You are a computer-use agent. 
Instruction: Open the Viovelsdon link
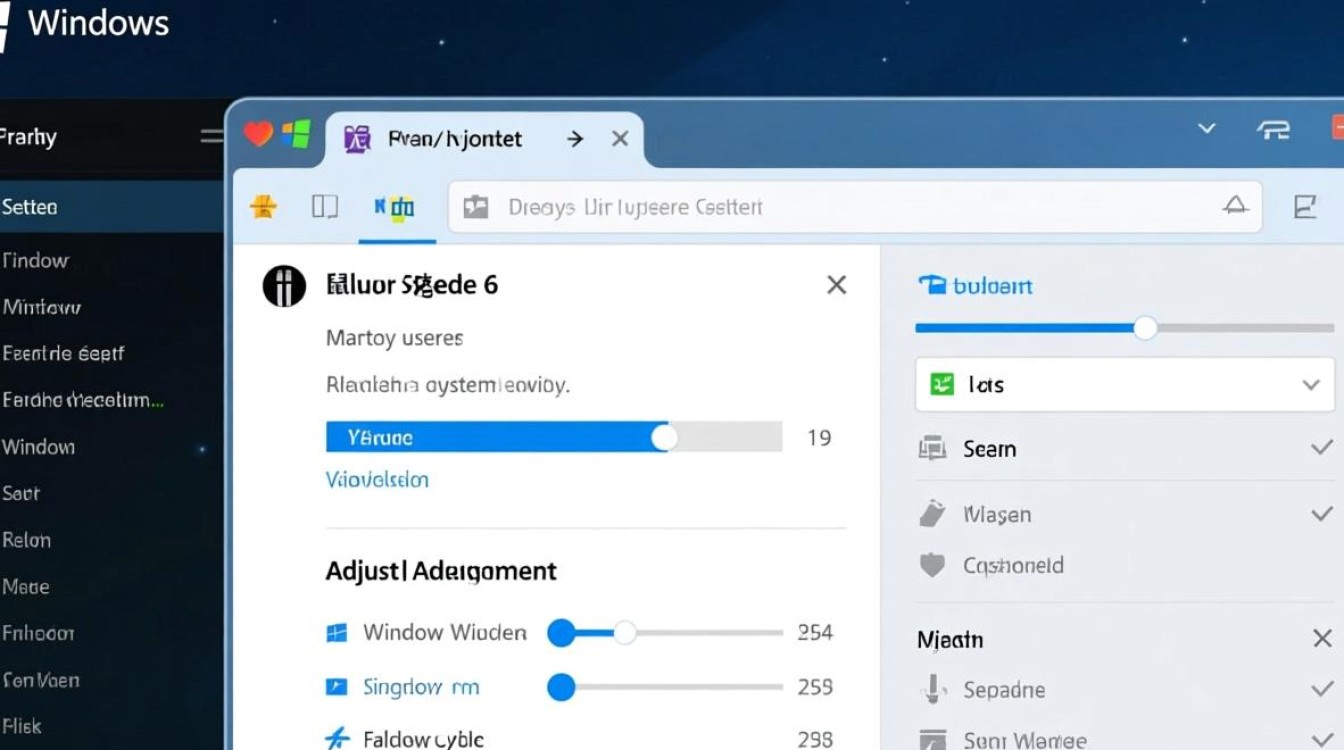[x=378, y=479]
